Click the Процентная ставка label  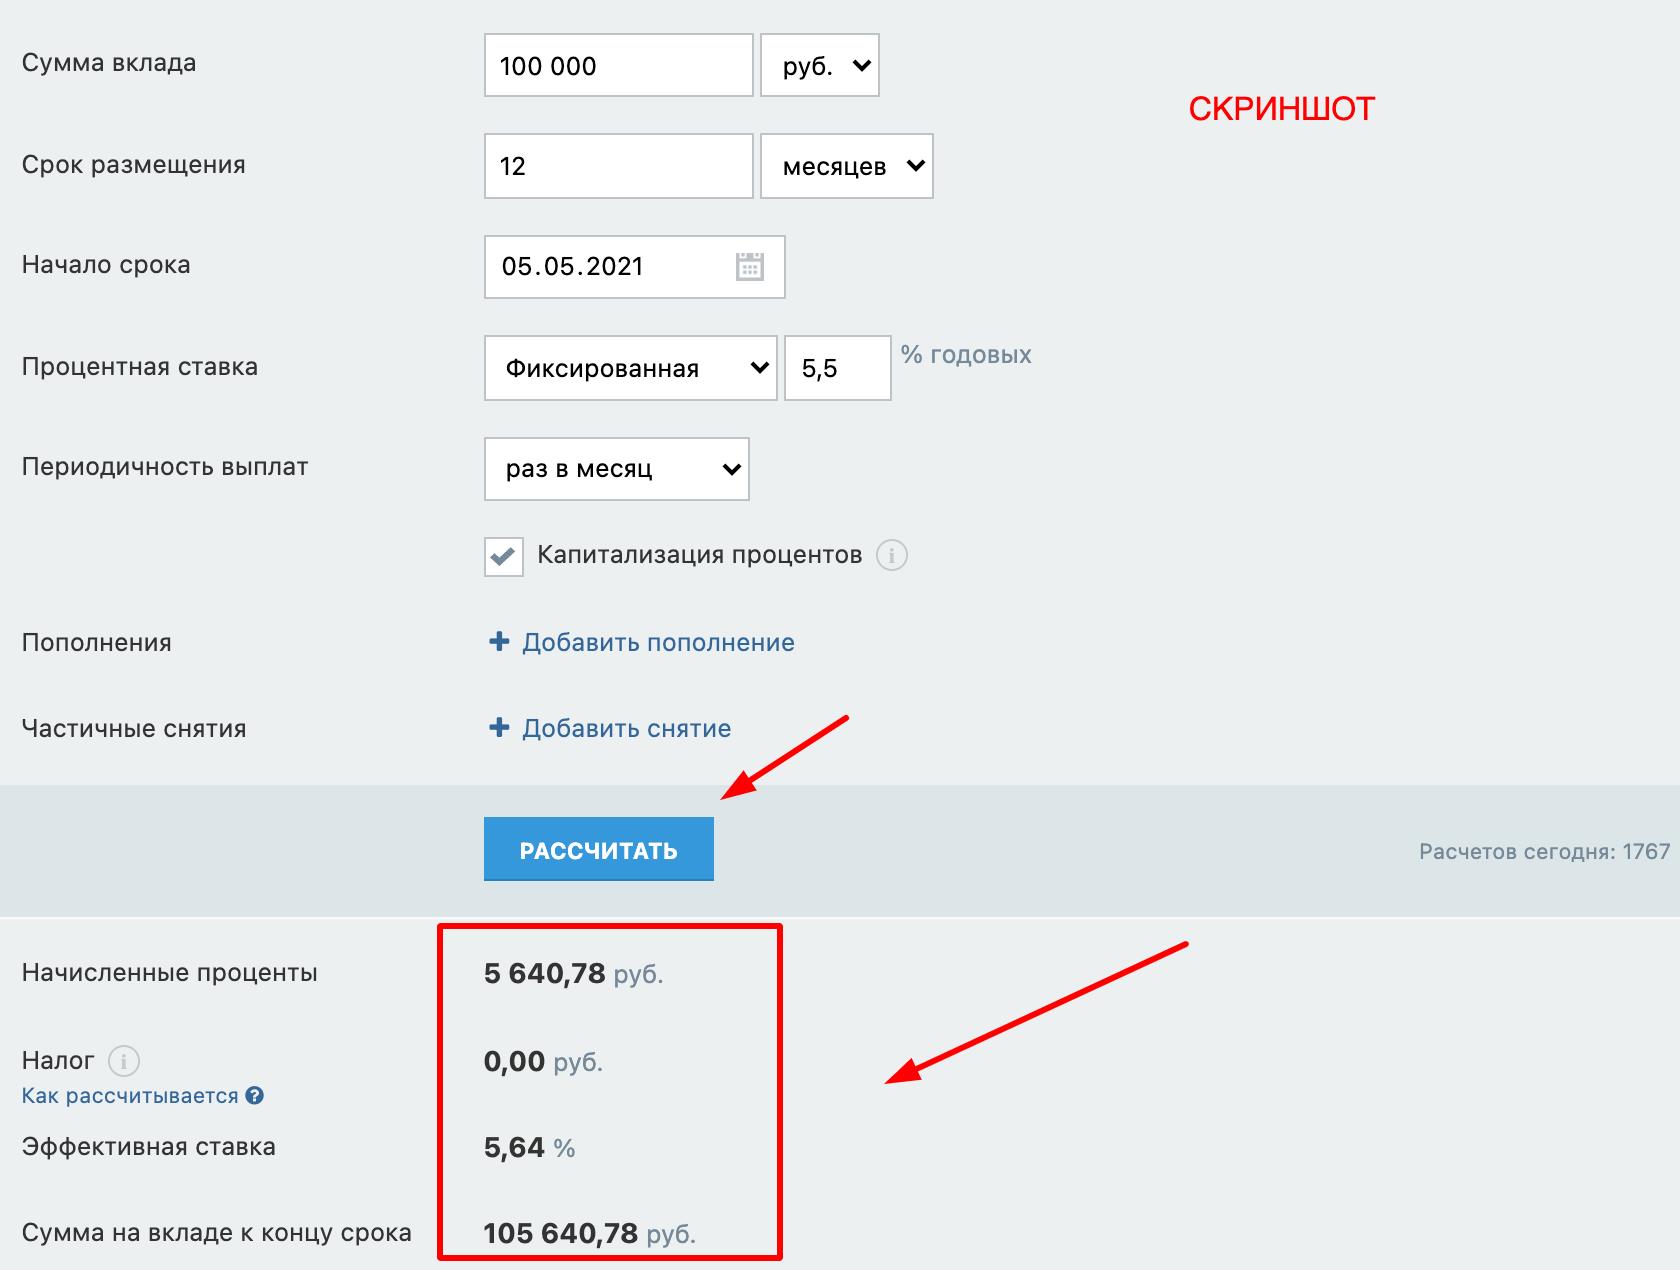pos(140,367)
